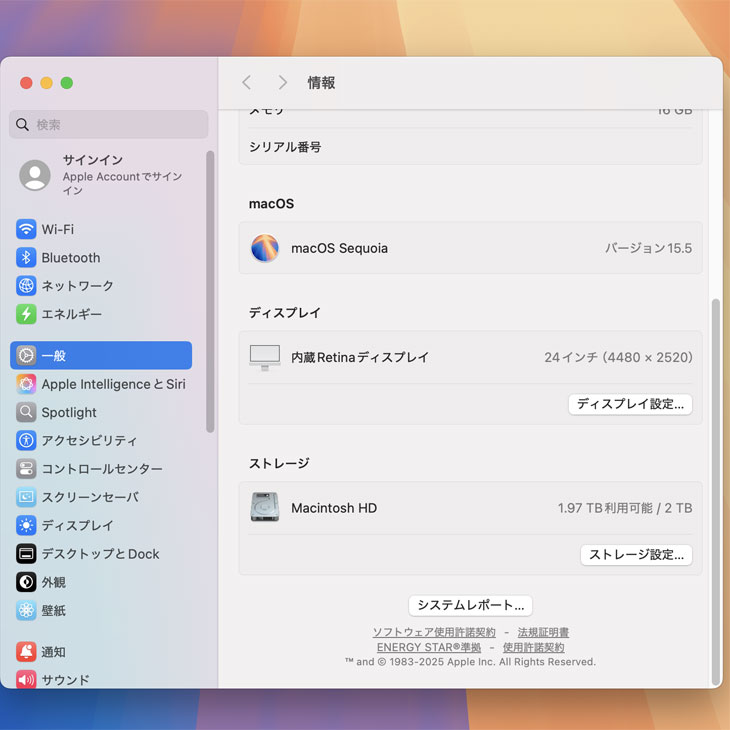Click the main pane scrollbar thumb
Image resolution: width=730 pixels, height=730 pixels.
pyautogui.click(x=716, y=492)
